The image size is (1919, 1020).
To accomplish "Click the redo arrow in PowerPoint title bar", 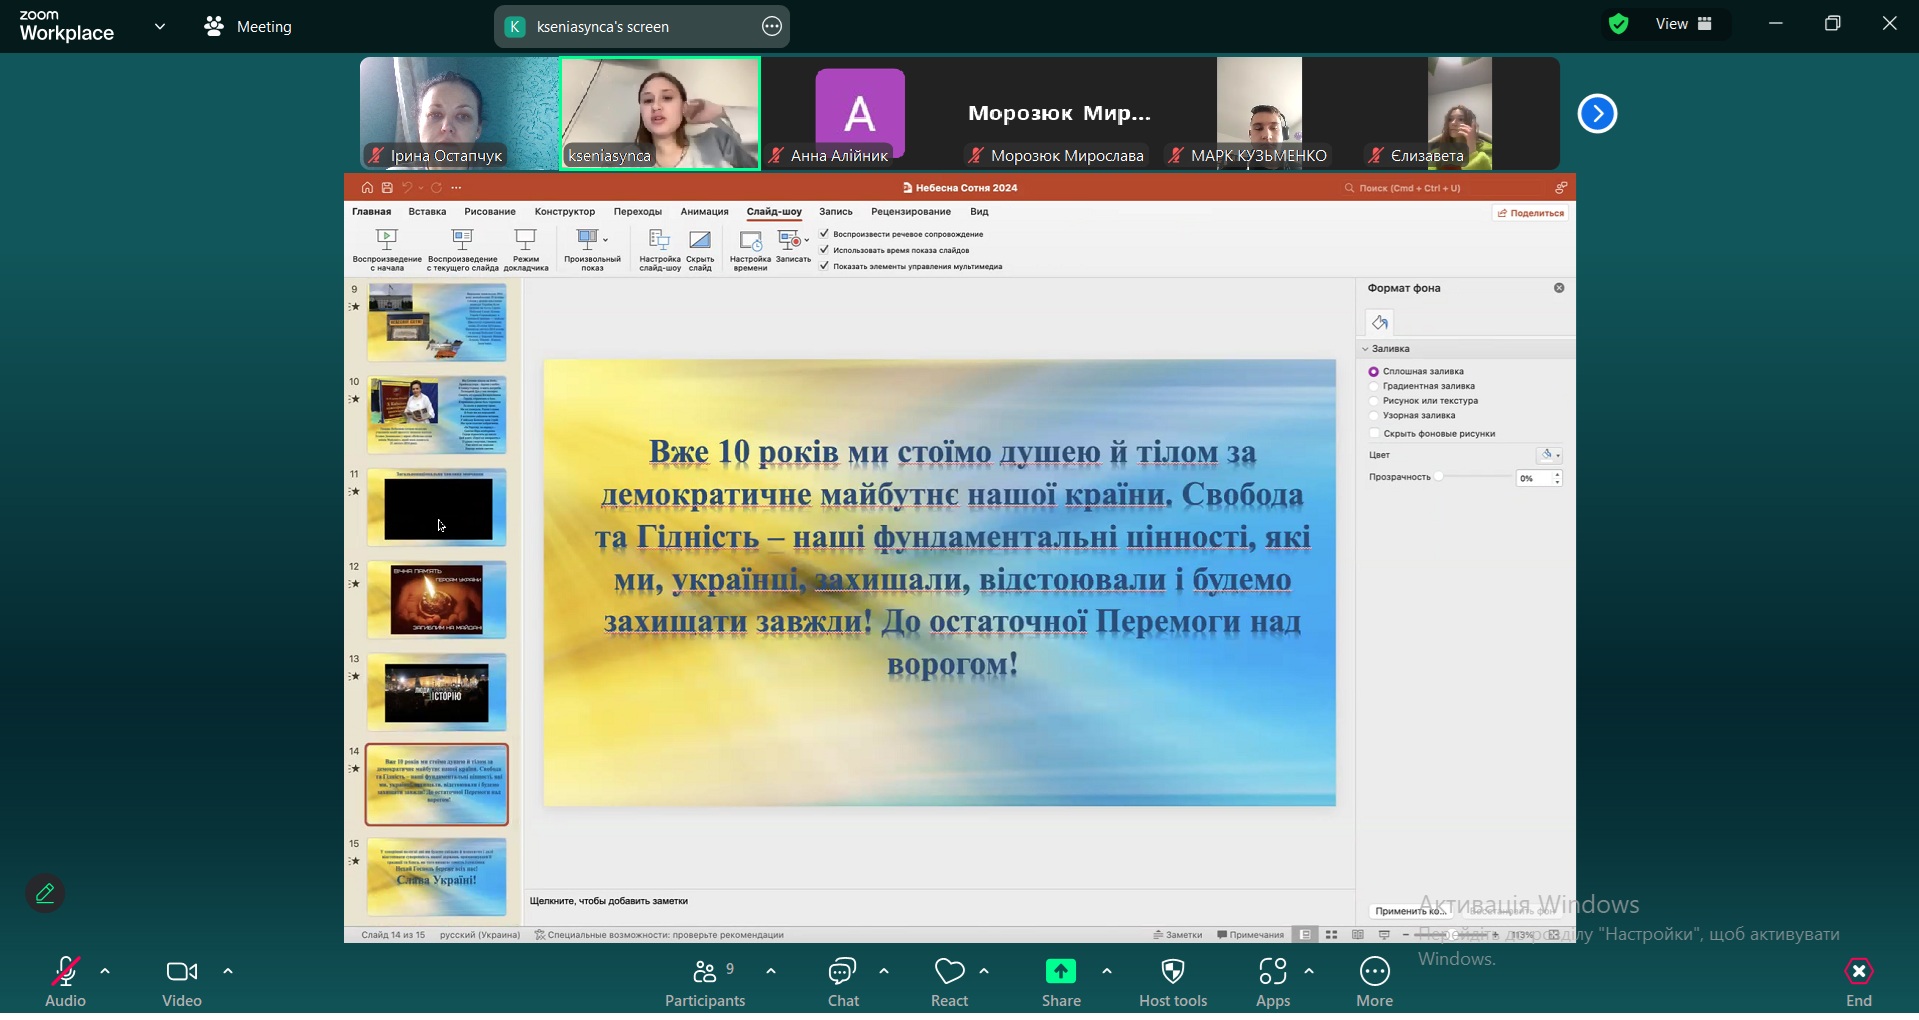I will click(437, 189).
